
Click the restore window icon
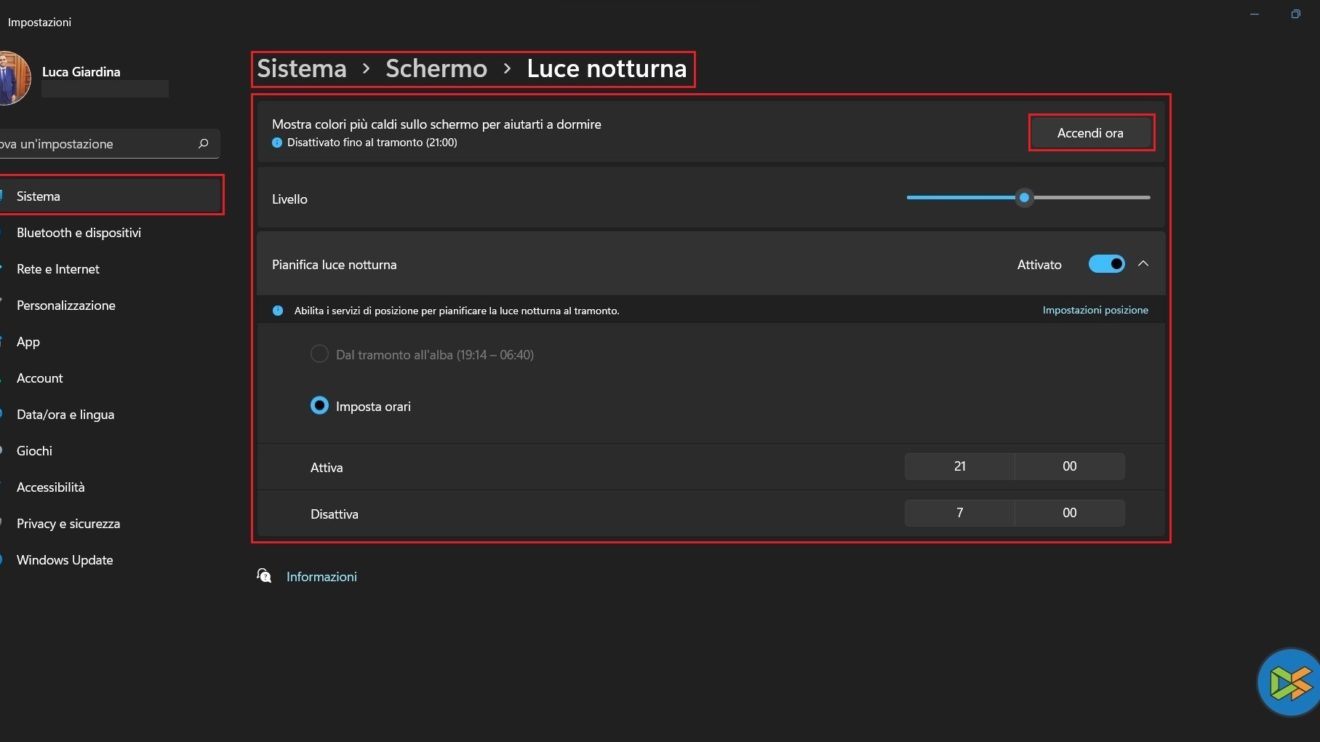pos(1295,14)
